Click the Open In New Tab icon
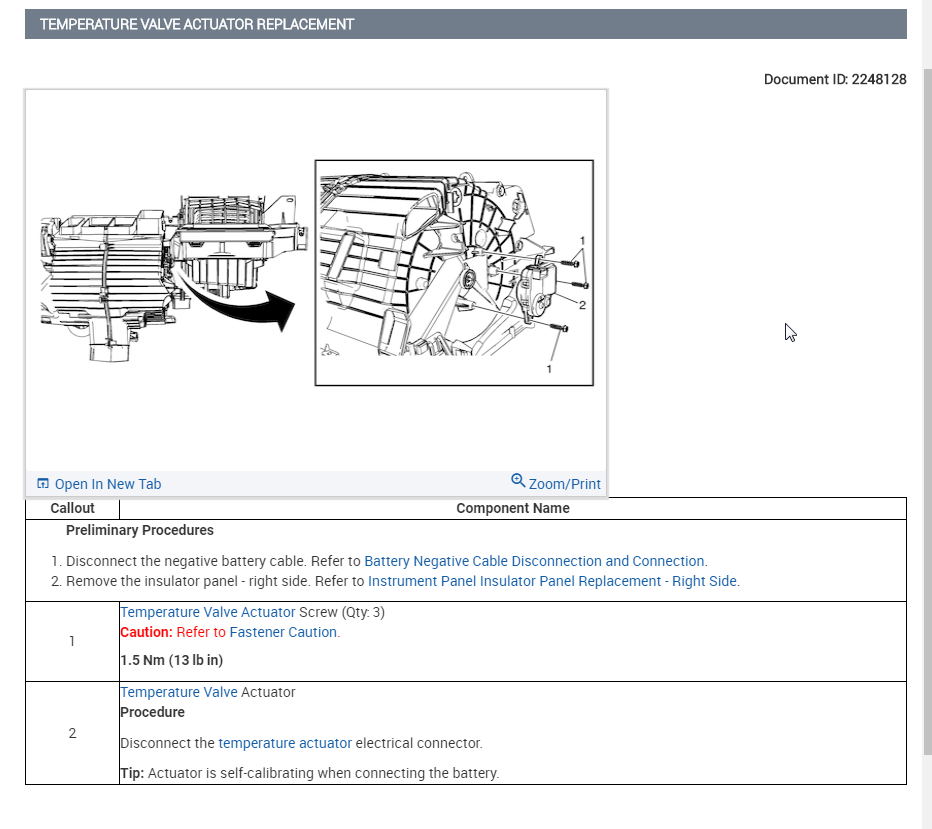 pos(43,484)
